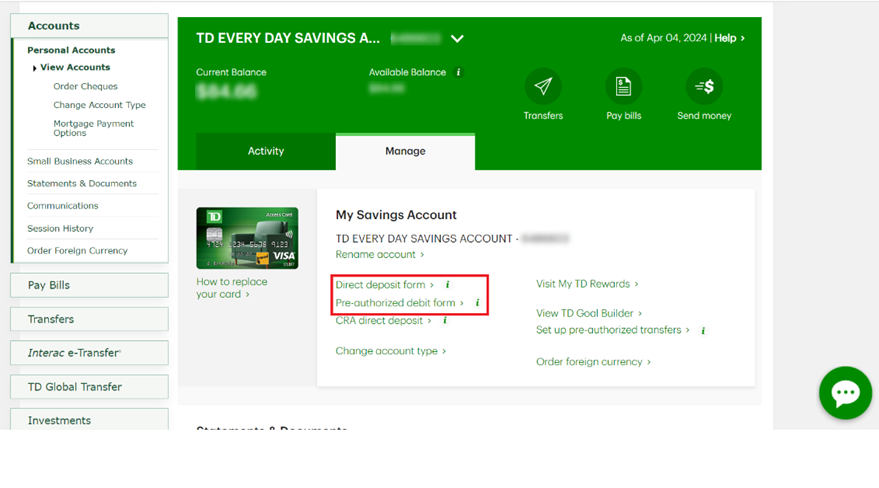
Task: Click the TD Visa debit card image
Action: tap(247, 238)
